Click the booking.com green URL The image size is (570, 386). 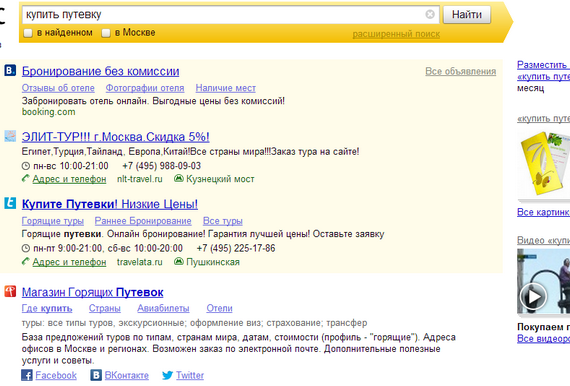tap(49, 112)
